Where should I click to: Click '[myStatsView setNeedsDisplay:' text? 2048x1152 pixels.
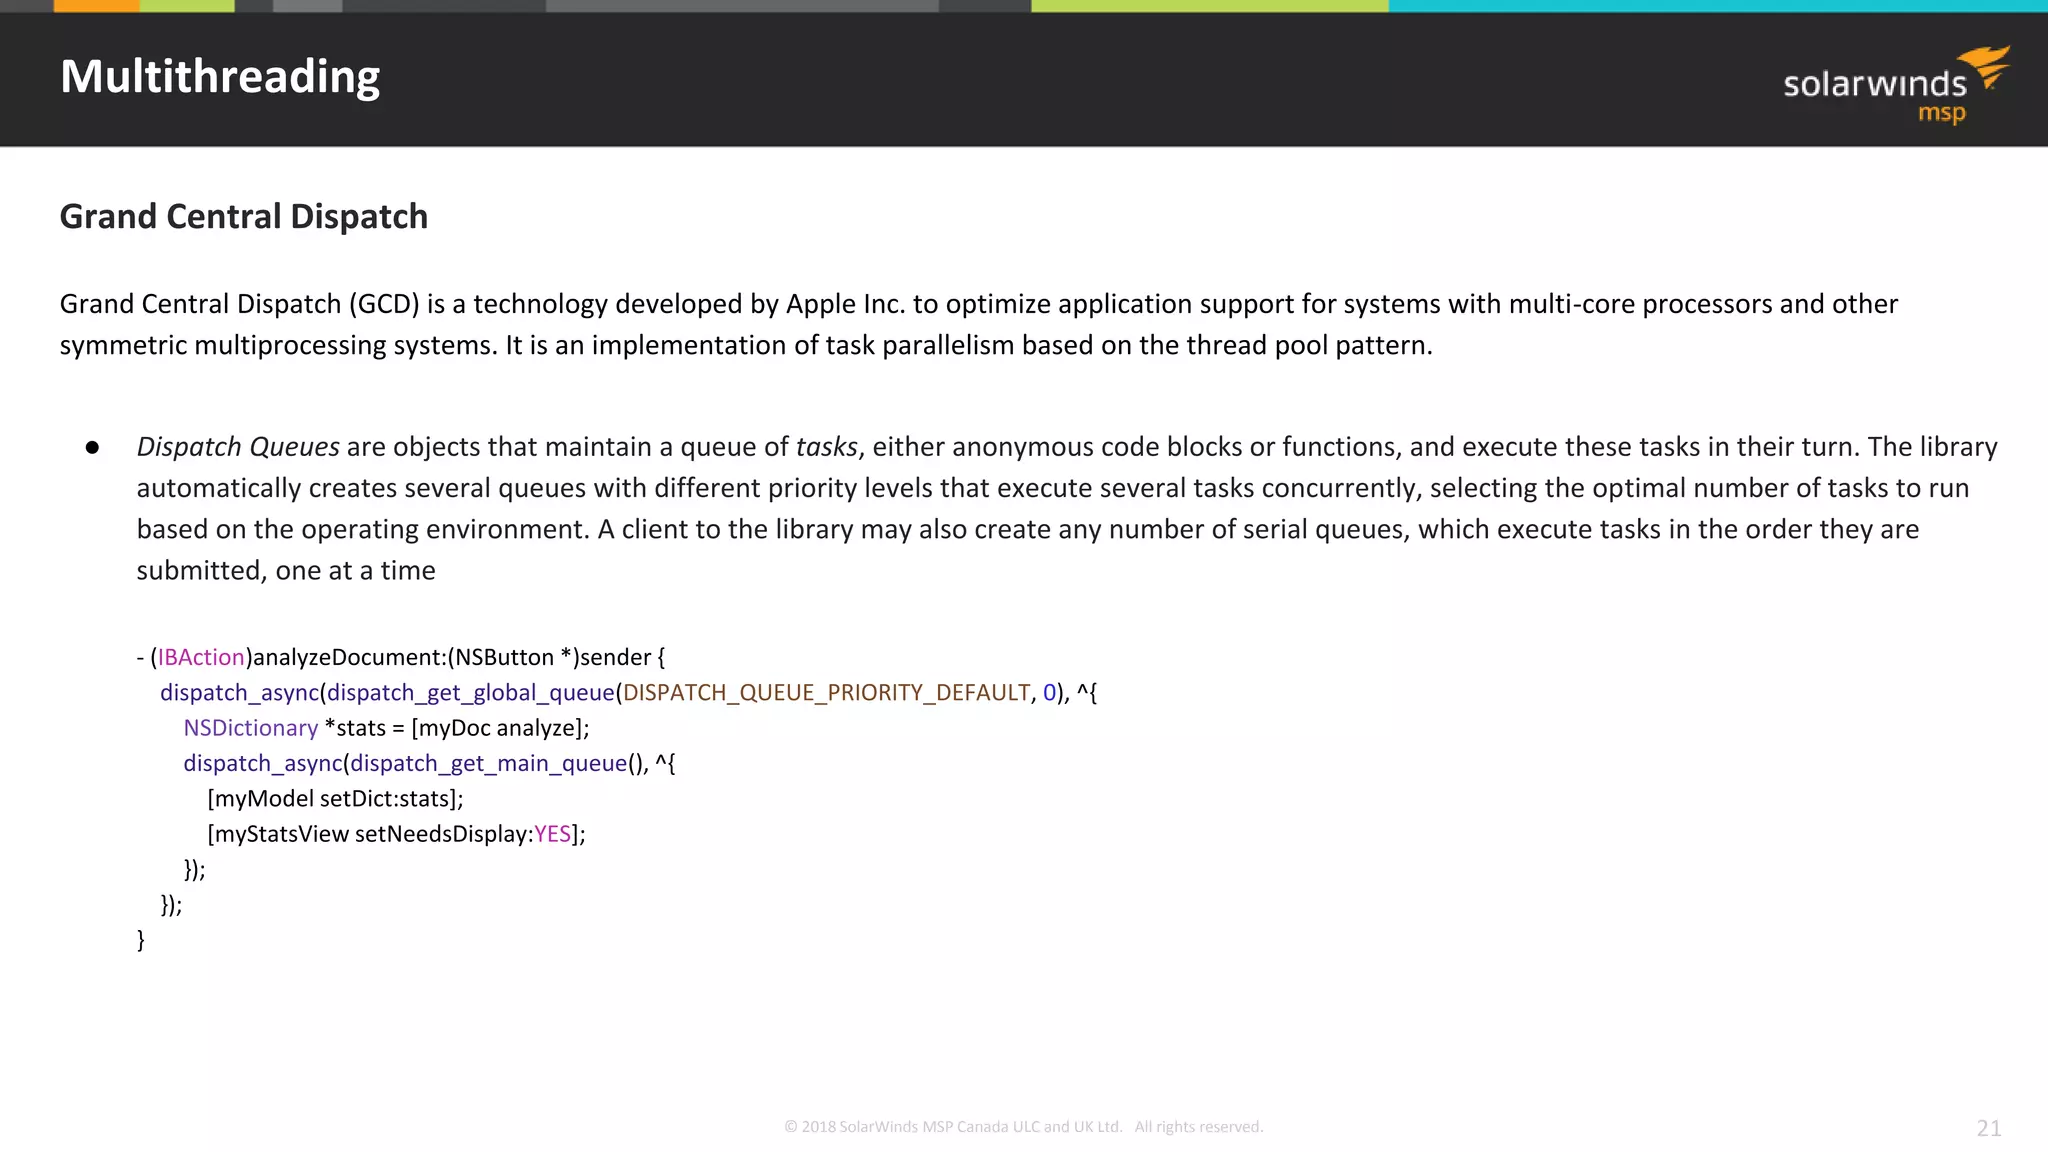tap(370, 834)
